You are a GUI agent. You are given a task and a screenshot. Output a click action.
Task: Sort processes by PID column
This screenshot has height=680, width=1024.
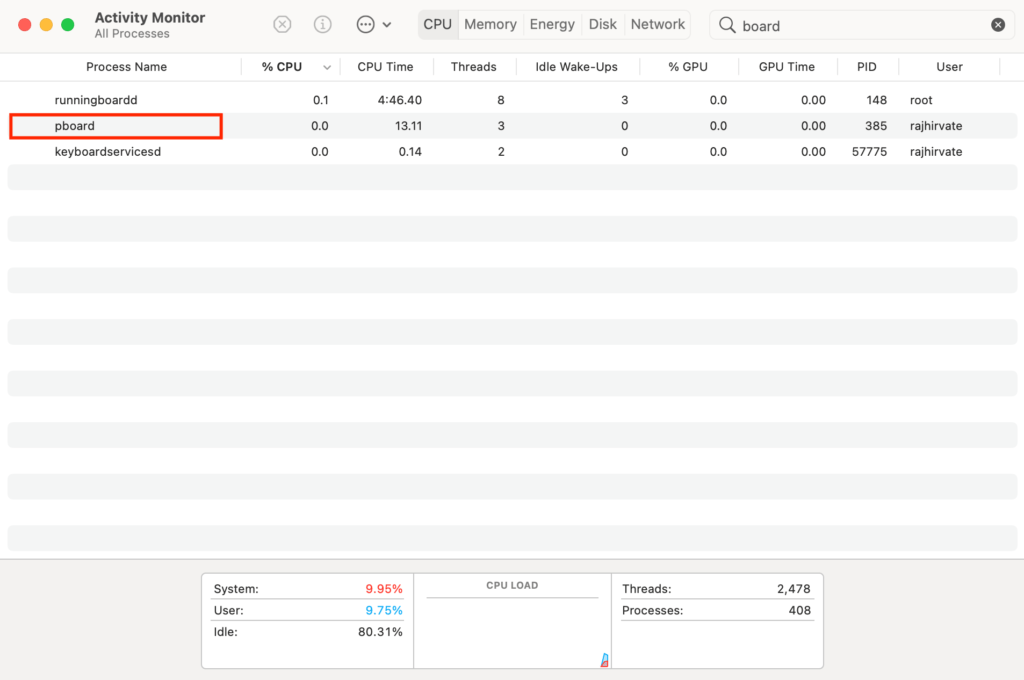tap(867, 67)
